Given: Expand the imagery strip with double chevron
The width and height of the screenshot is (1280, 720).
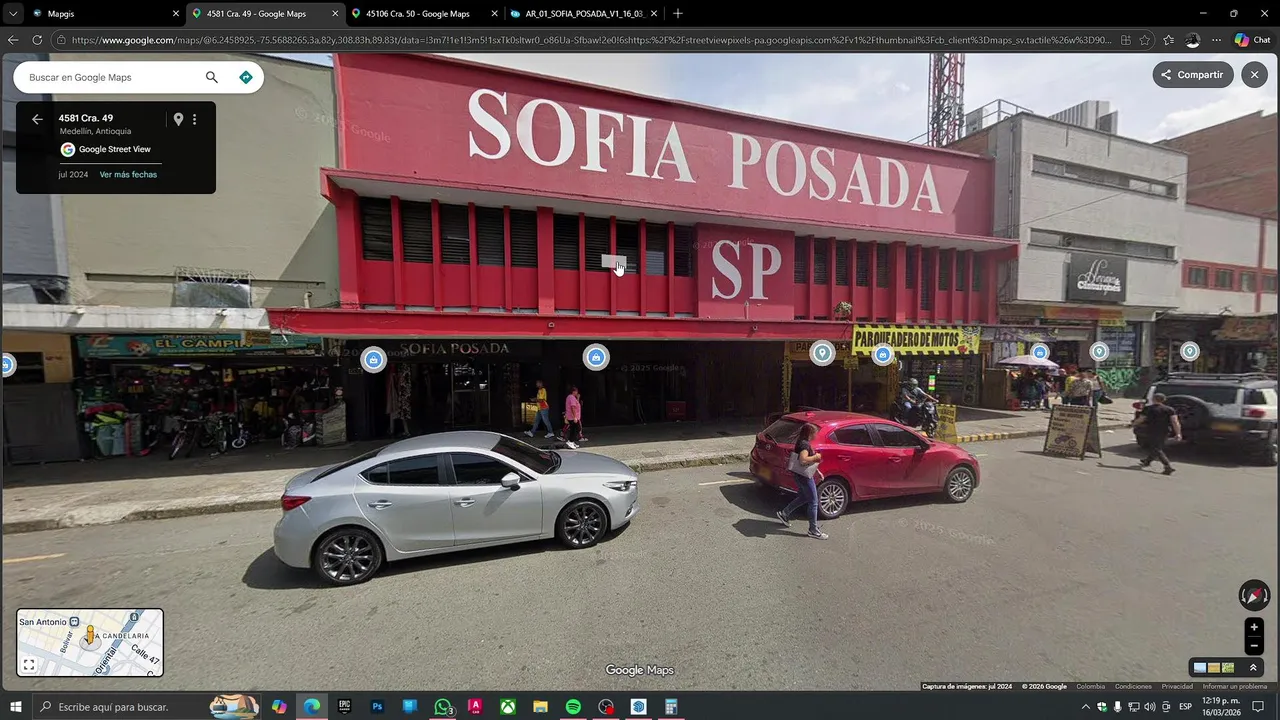Looking at the screenshot, I should tap(1253, 668).
